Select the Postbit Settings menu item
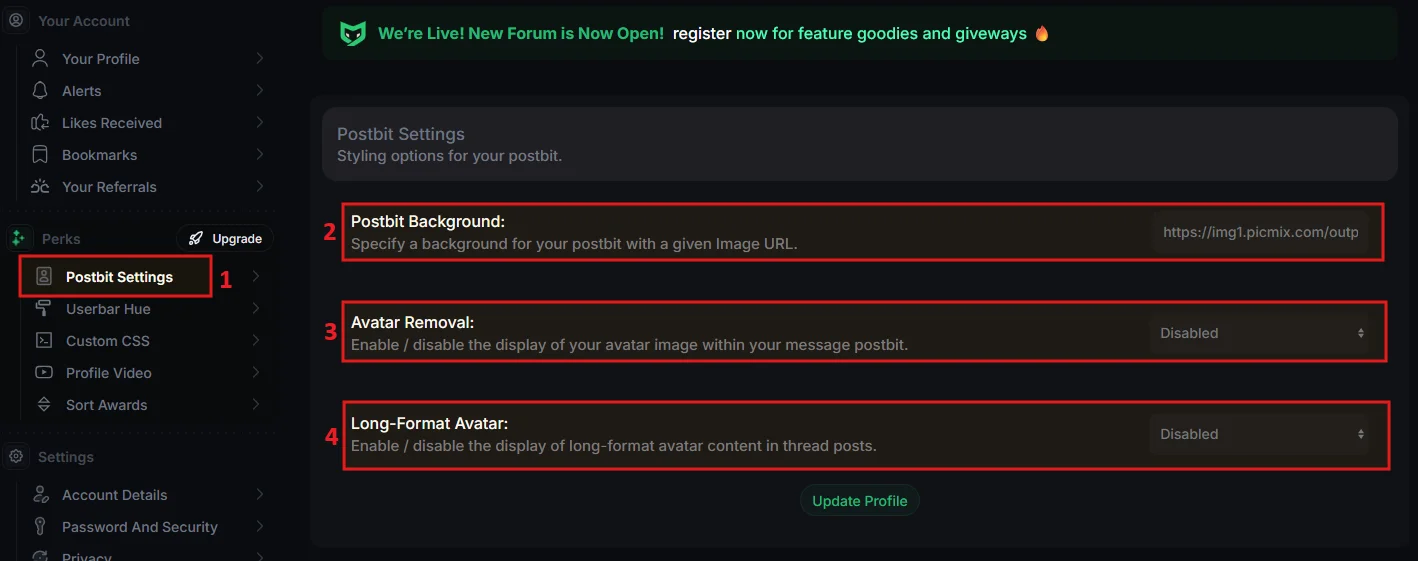The height and width of the screenshot is (561, 1418). point(119,277)
